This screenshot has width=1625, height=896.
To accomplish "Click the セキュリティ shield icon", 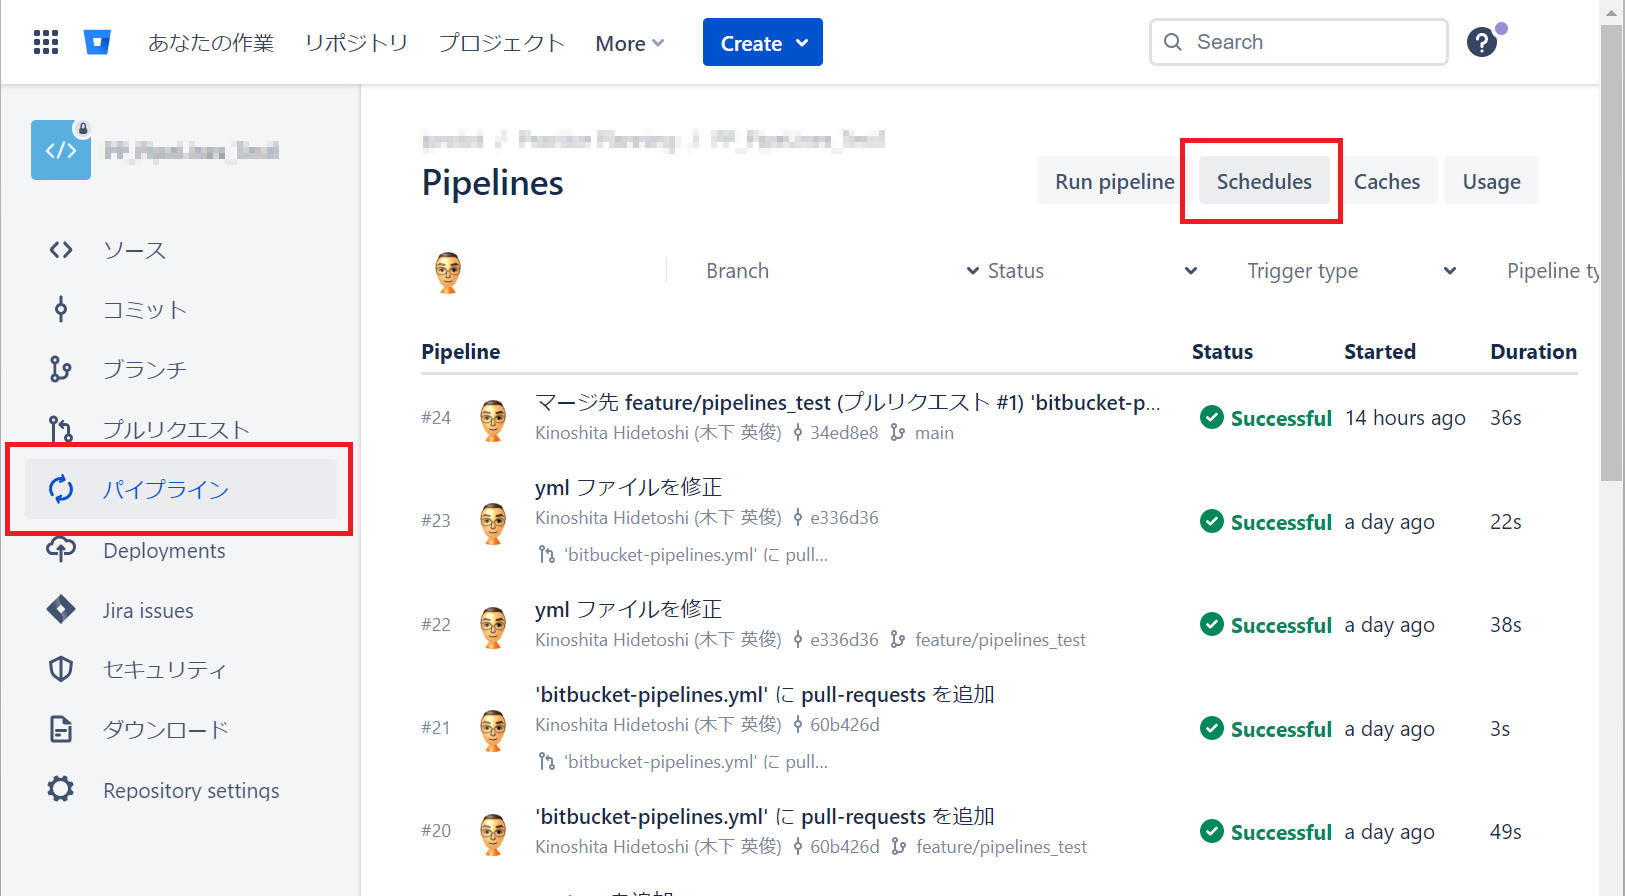I will coord(61,669).
